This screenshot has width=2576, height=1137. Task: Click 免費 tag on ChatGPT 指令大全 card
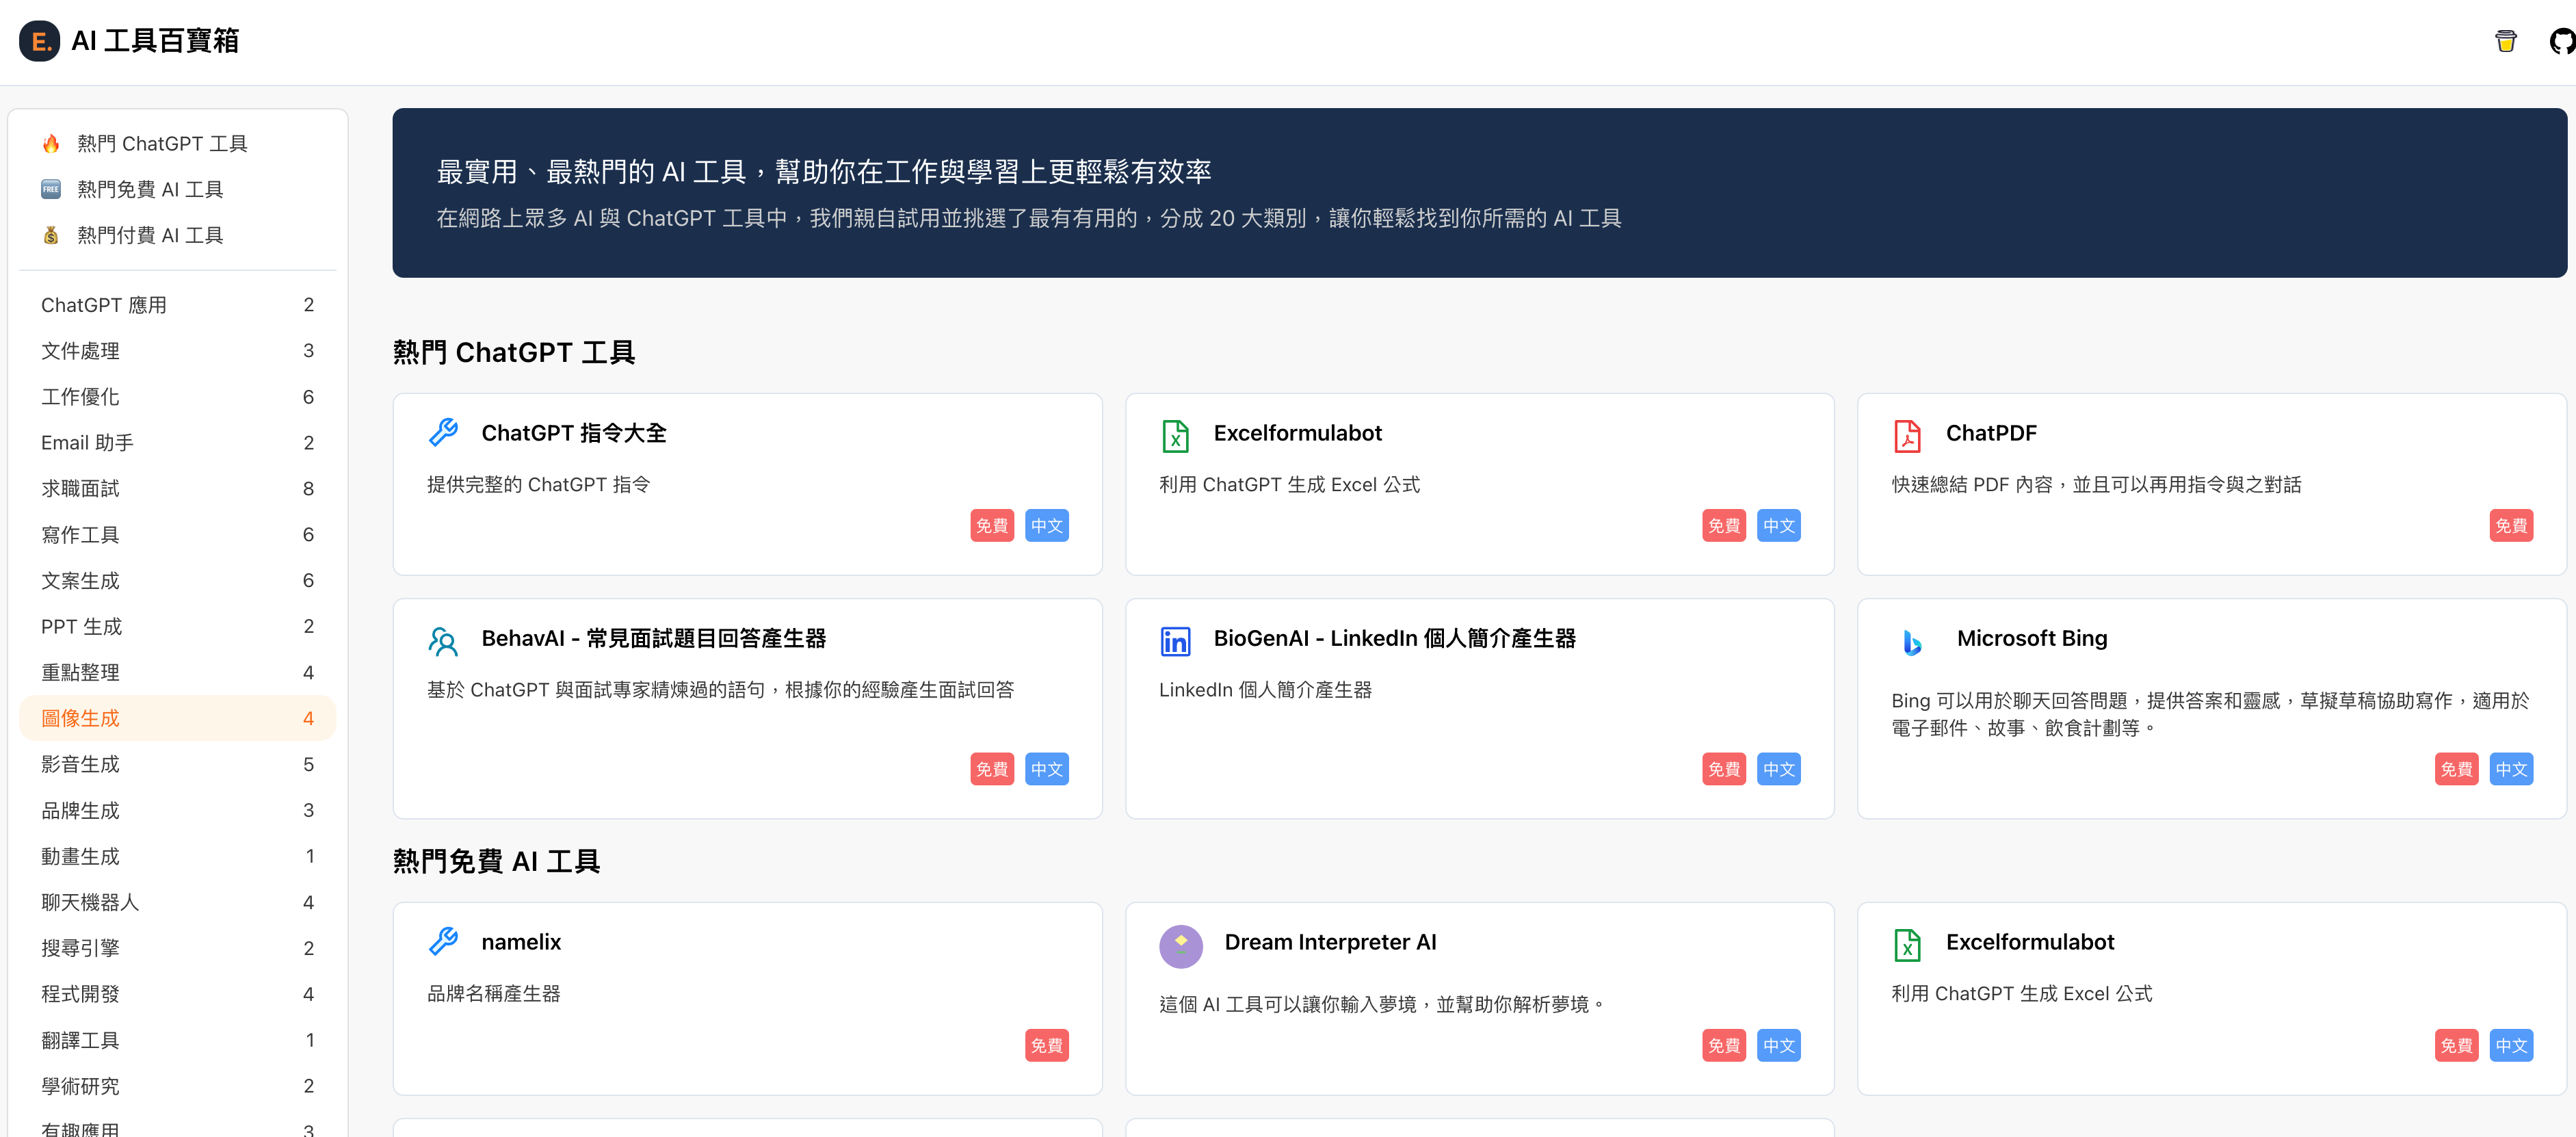pos(991,526)
